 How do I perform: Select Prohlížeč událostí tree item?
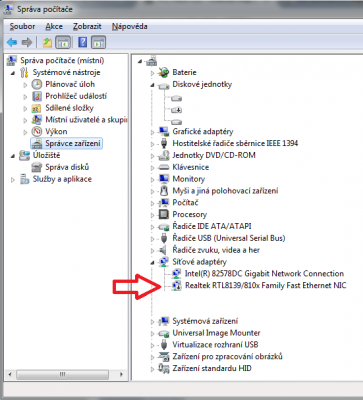pyautogui.click(x=76, y=96)
